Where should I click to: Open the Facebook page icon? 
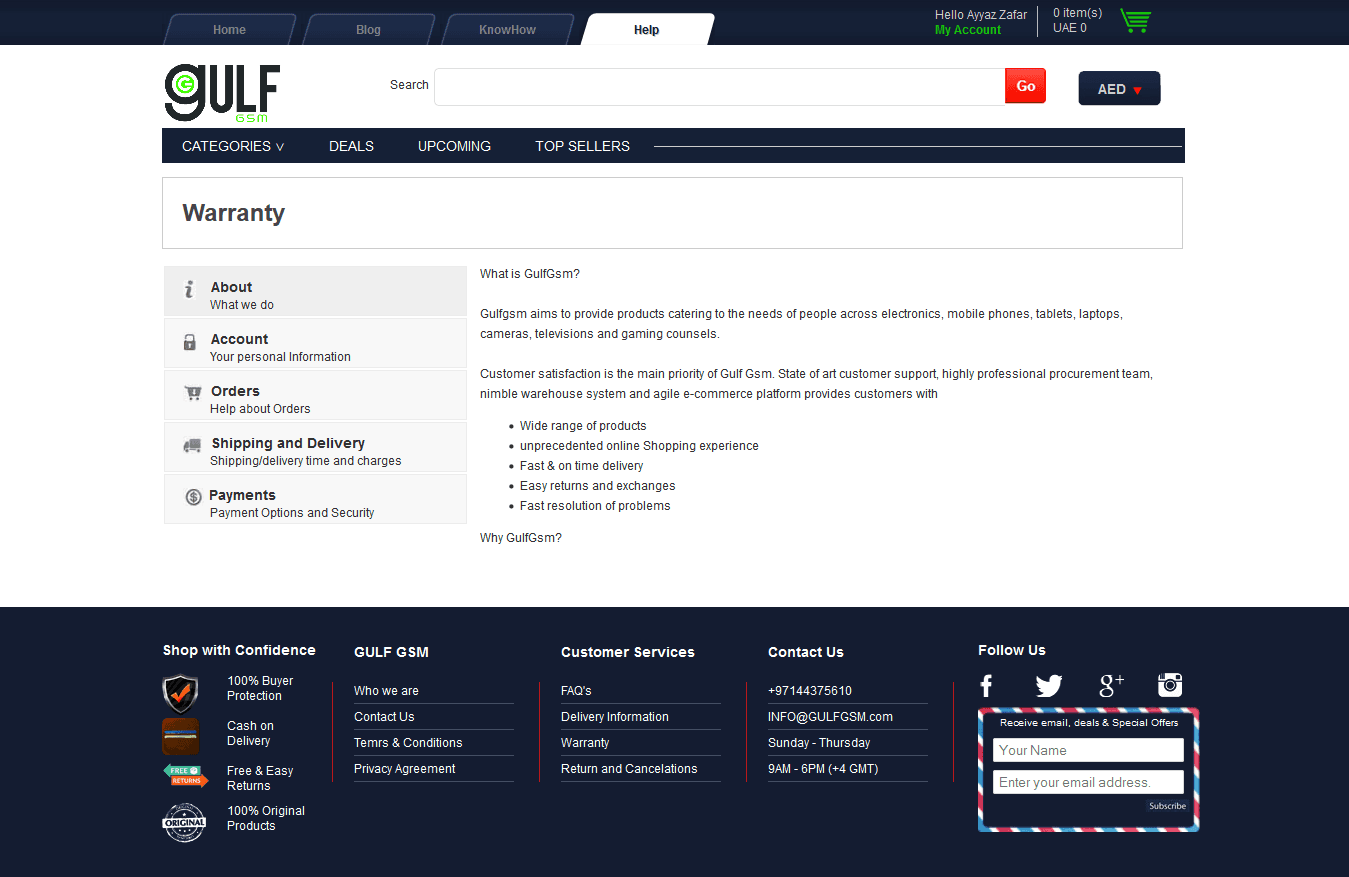pyautogui.click(x=986, y=685)
